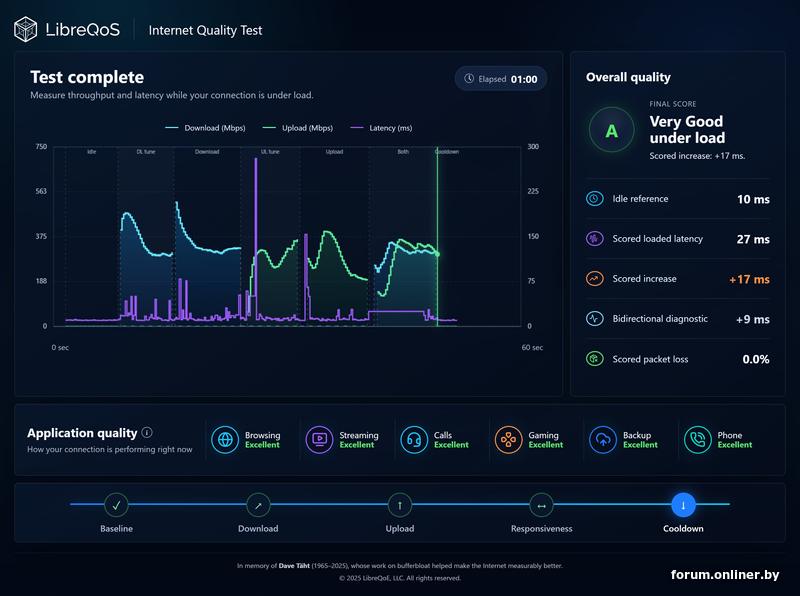This screenshot has height=596, width=800.
Task: Click the Backup cloud upload icon
Action: pyautogui.click(x=603, y=439)
